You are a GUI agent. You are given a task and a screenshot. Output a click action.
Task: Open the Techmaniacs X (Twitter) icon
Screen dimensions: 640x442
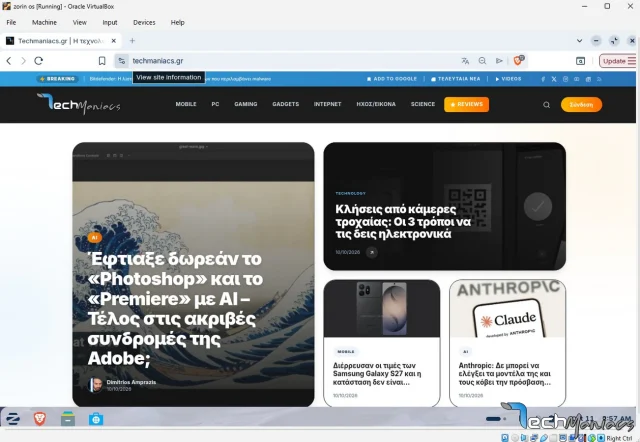pyautogui.click(x=554, y=79)
